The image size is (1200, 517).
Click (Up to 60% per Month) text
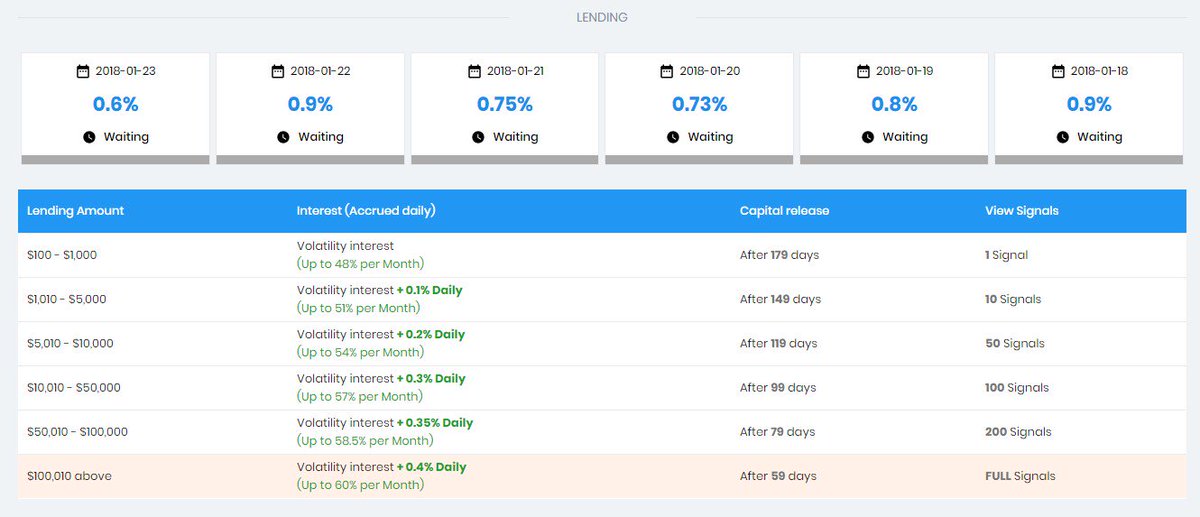360,485
